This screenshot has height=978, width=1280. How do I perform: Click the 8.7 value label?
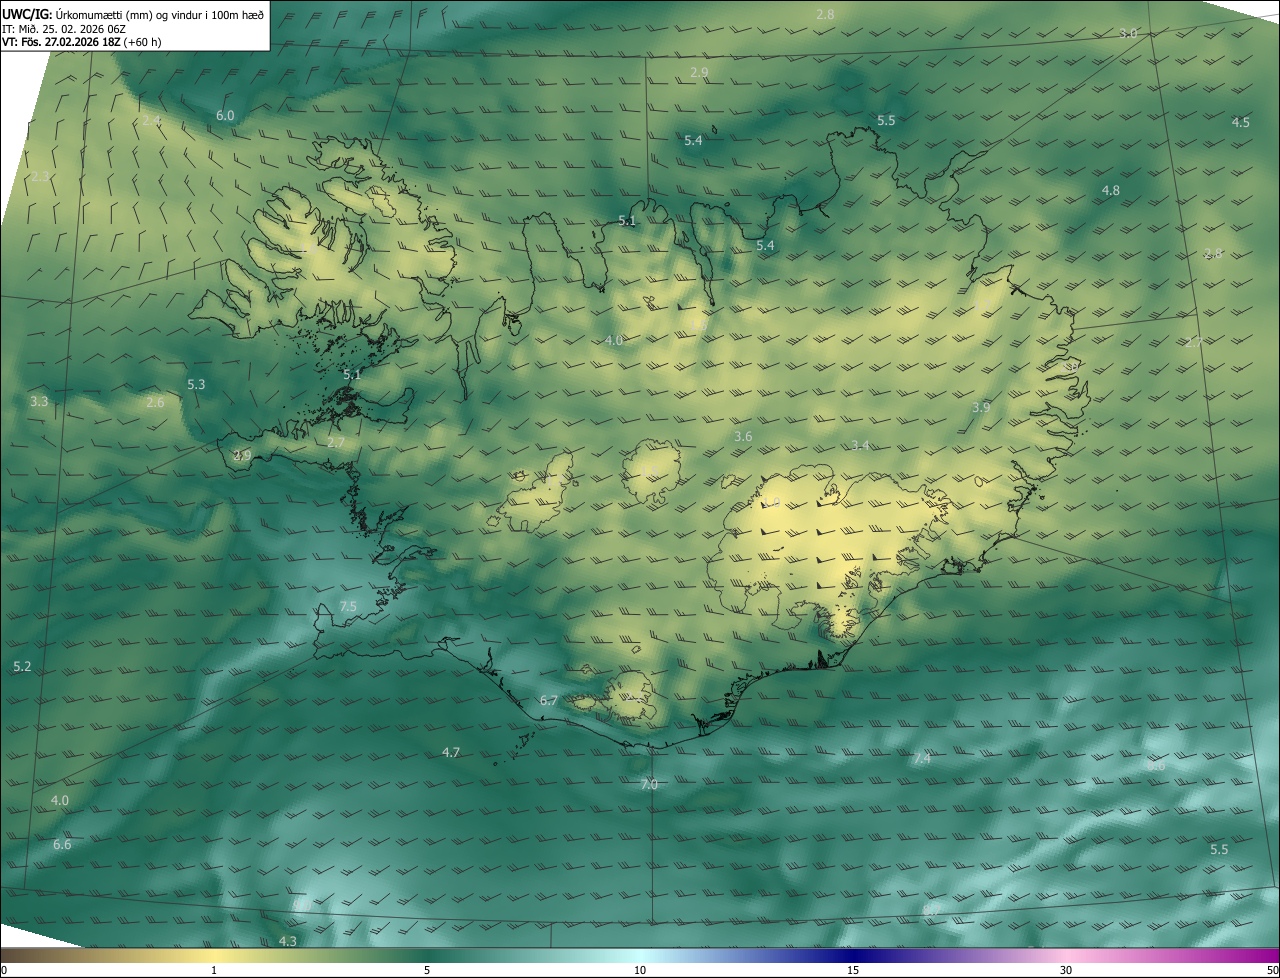coord(932,909)
